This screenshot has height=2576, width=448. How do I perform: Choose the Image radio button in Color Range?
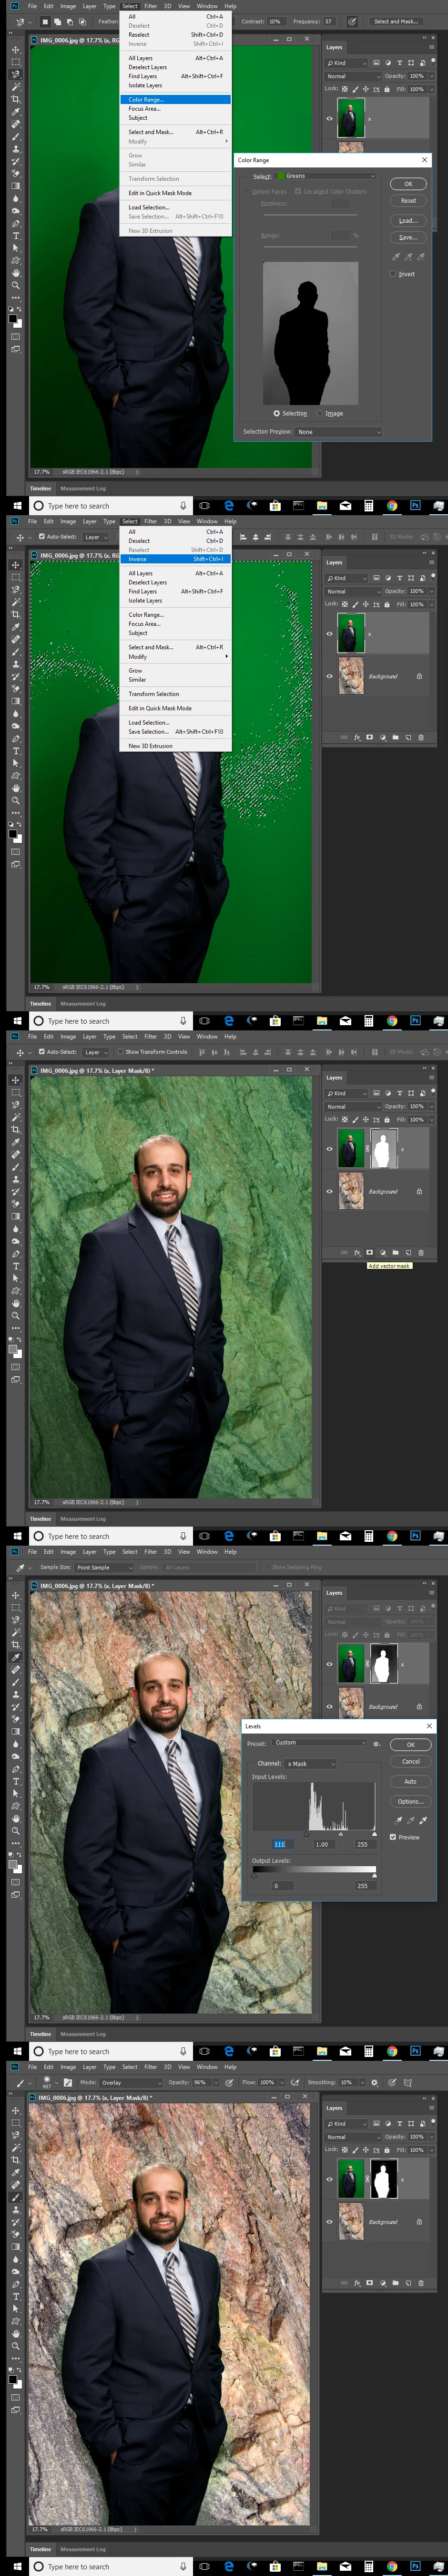[320, 413]
